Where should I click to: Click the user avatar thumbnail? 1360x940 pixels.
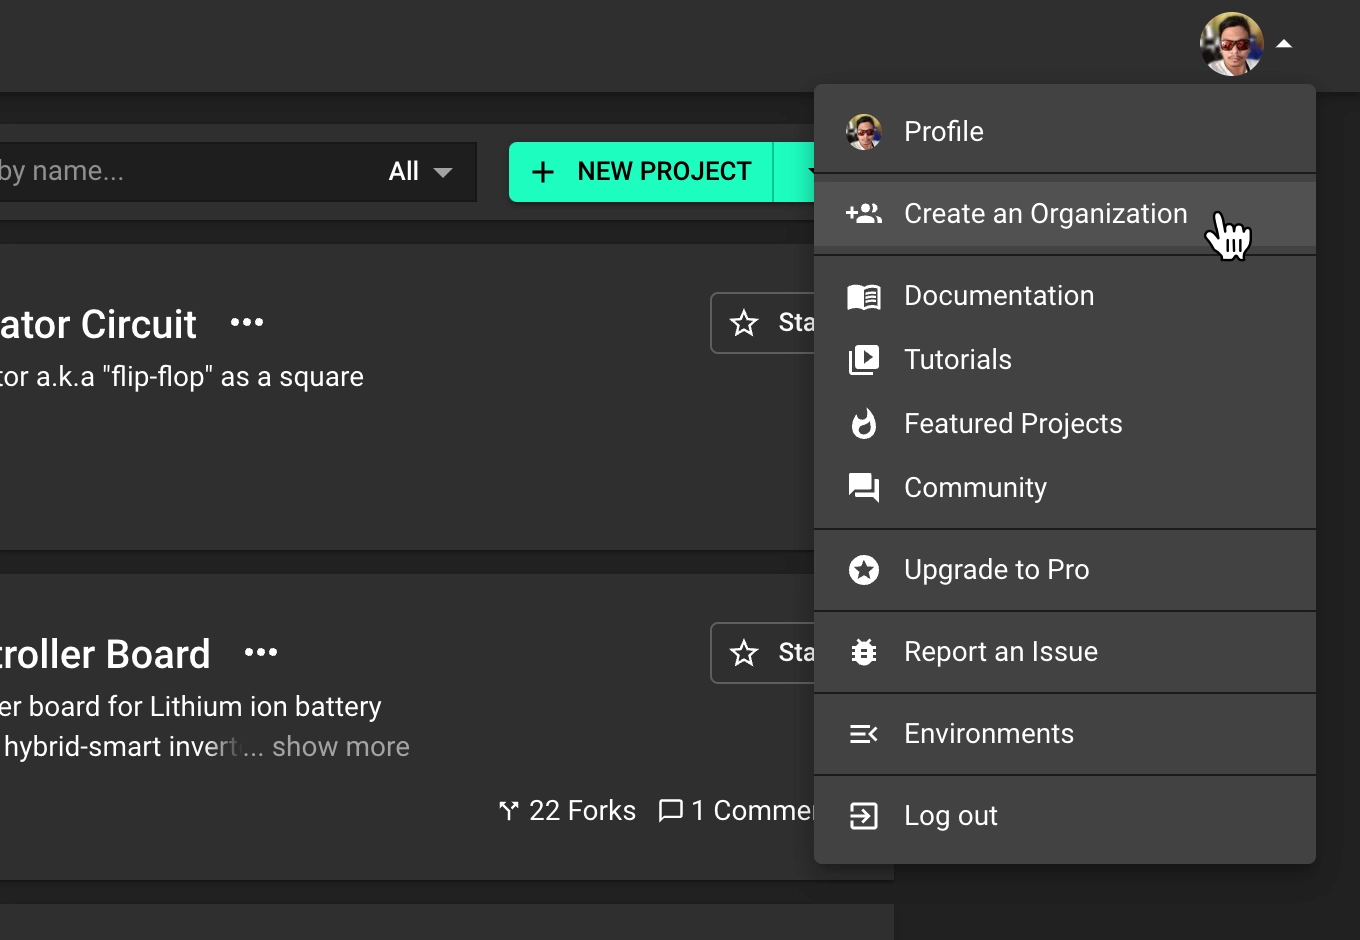(x=1232, y=43)
